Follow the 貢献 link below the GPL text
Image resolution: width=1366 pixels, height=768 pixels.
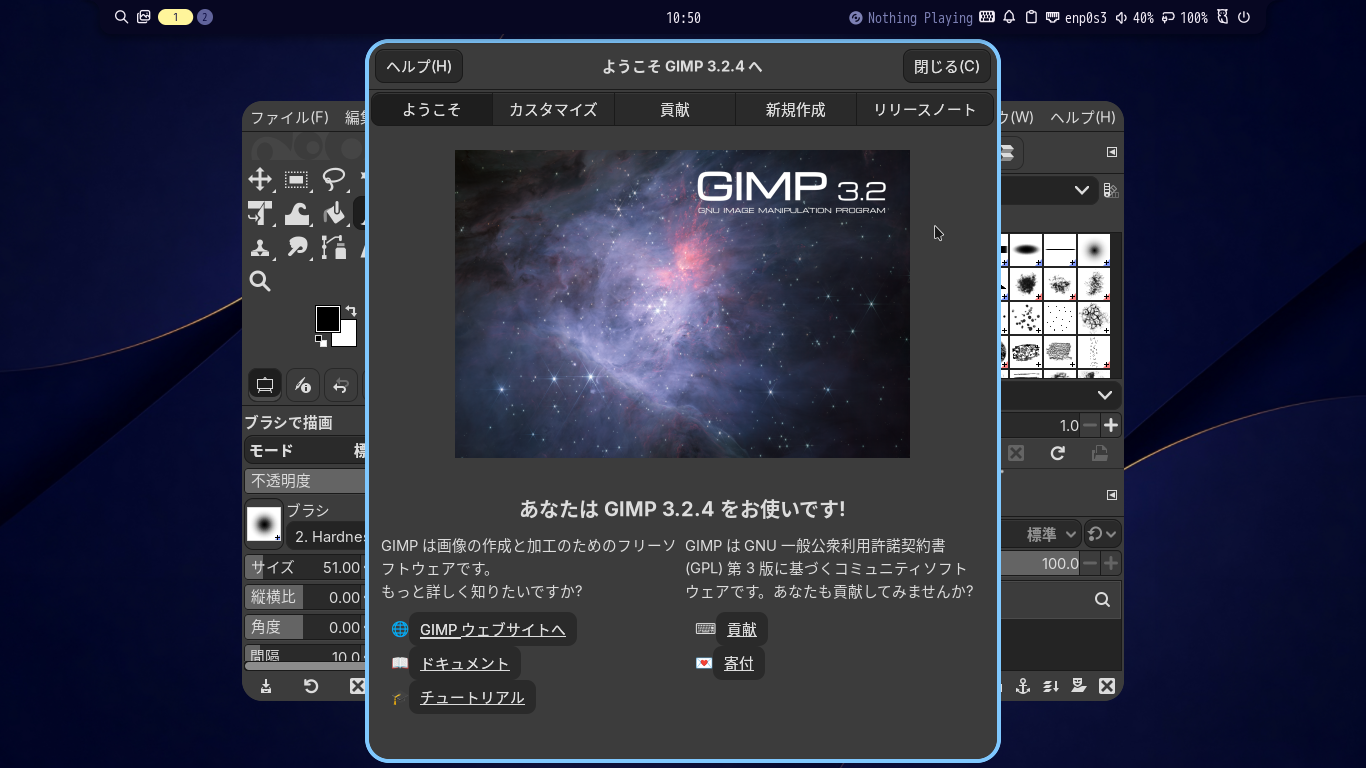tap(741, 630)
